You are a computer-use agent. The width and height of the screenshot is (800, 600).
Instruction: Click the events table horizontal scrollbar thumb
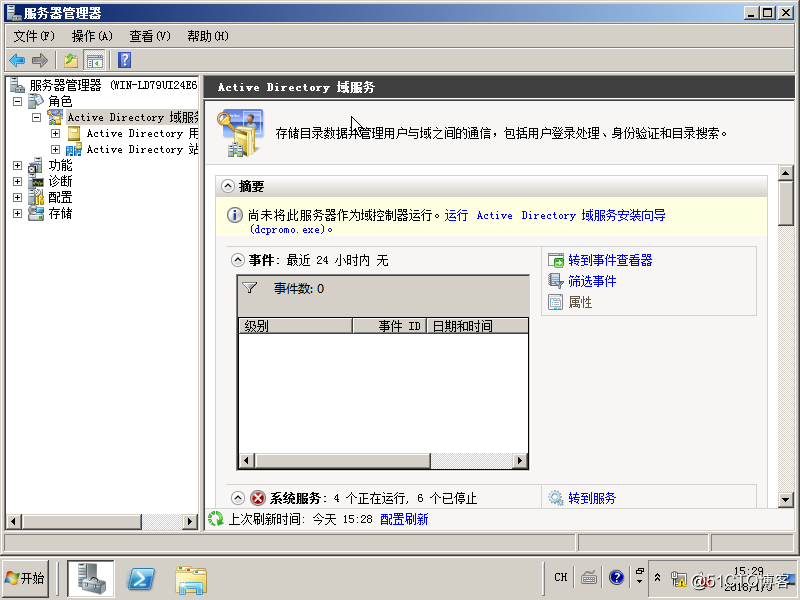[x=343, y=460]
